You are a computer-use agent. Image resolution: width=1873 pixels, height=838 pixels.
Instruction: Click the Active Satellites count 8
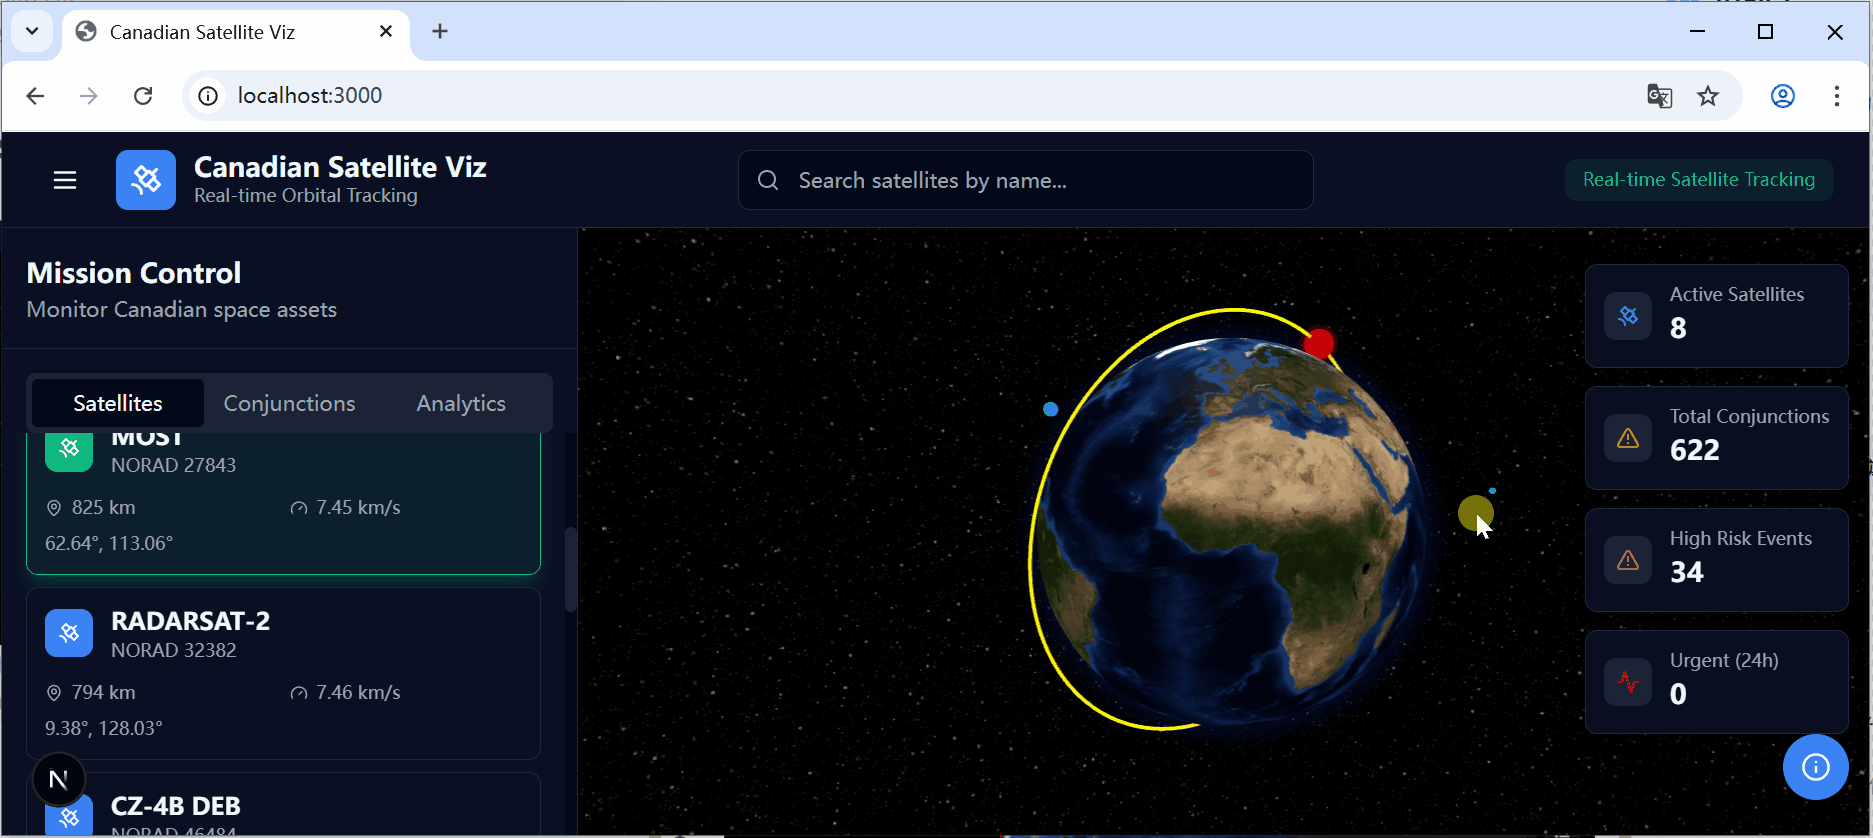[x=1678, y=328]
